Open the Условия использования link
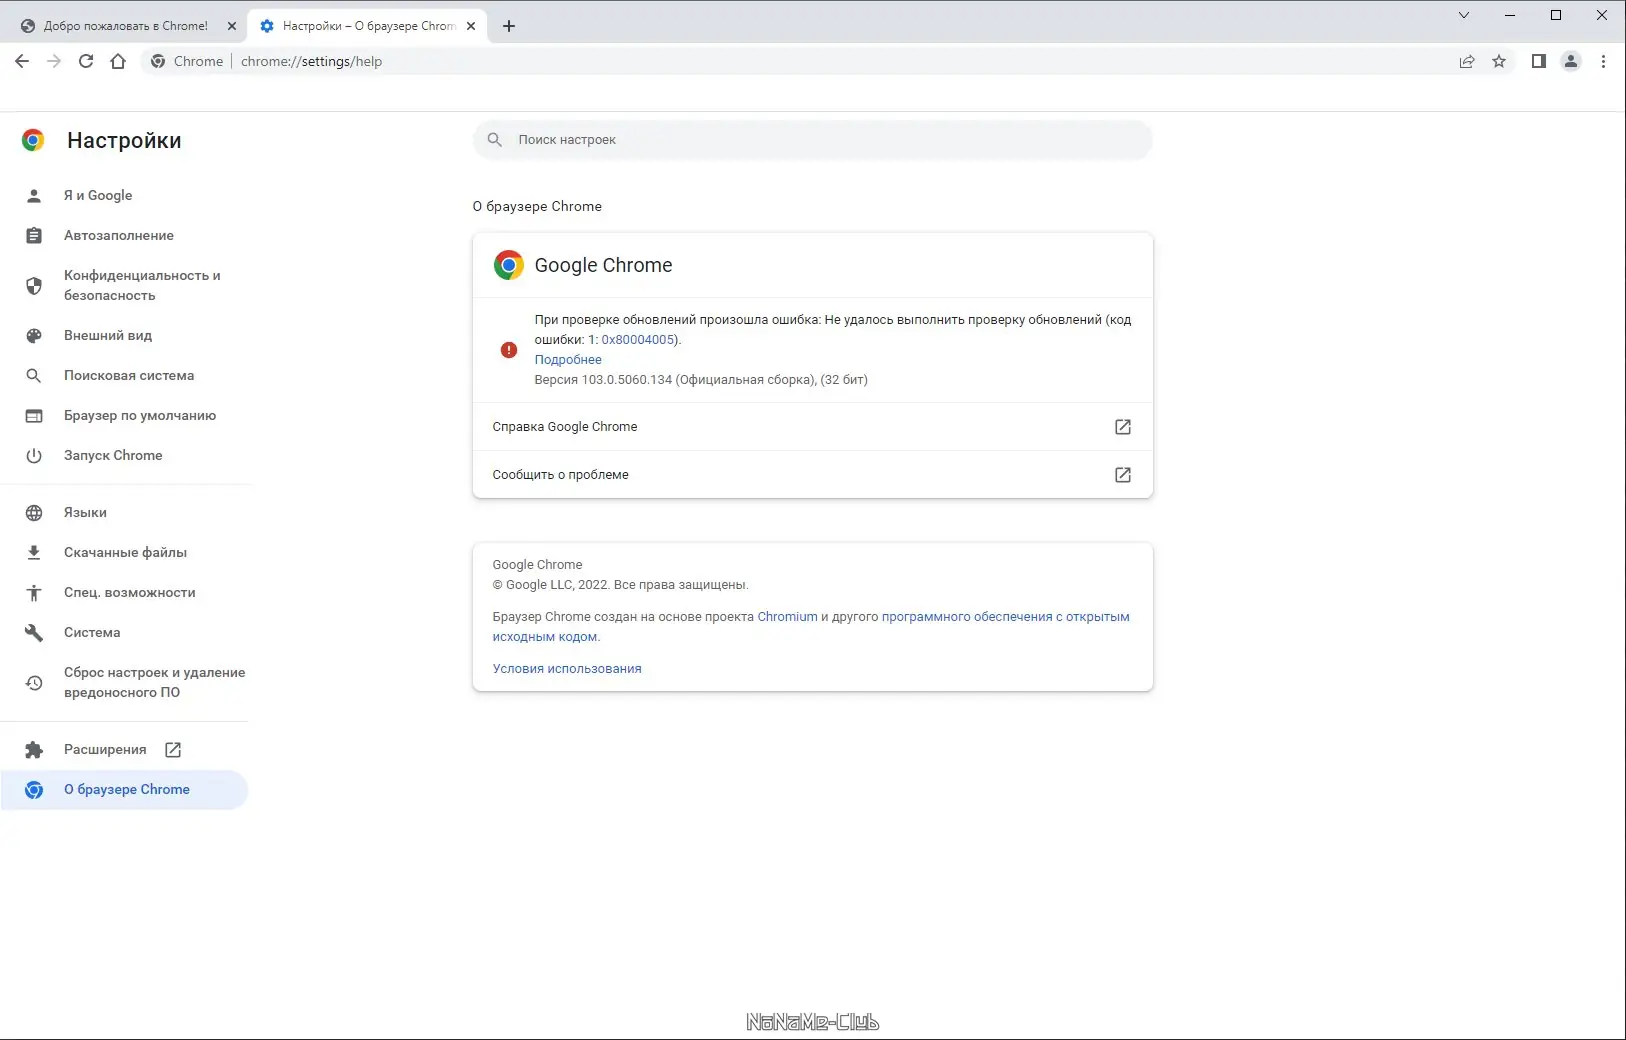Screen dimensions: 1626x1040 click(x=567, y=669)
